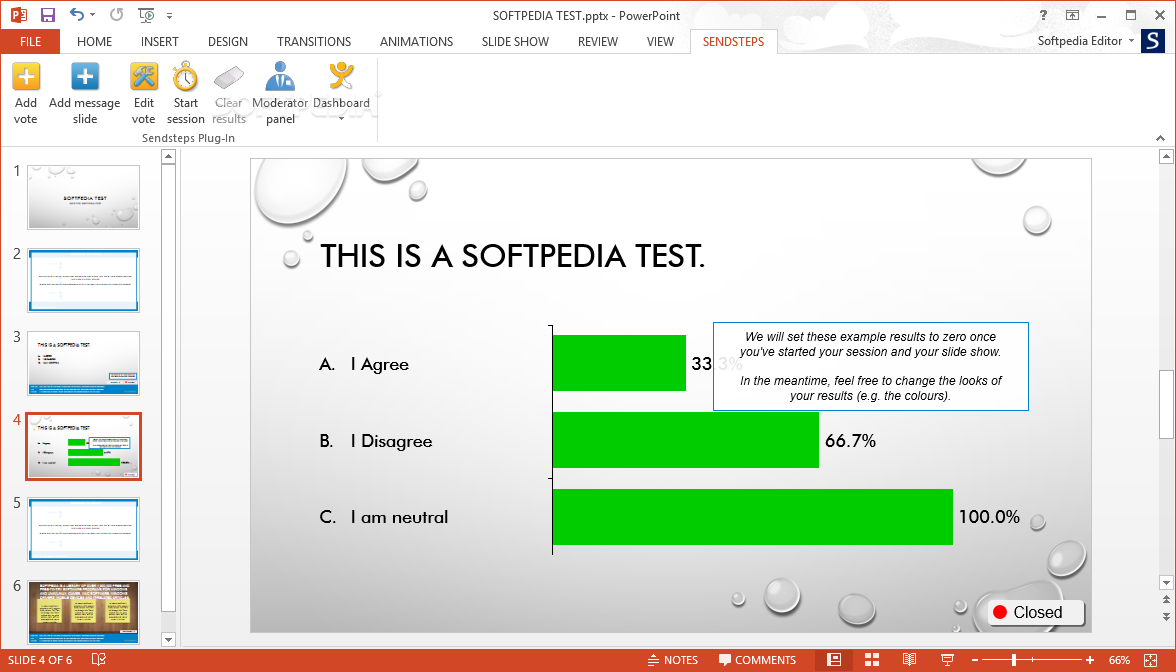Open the ANIMATIONS tab
1176x672 pixels.
[416, 41]
